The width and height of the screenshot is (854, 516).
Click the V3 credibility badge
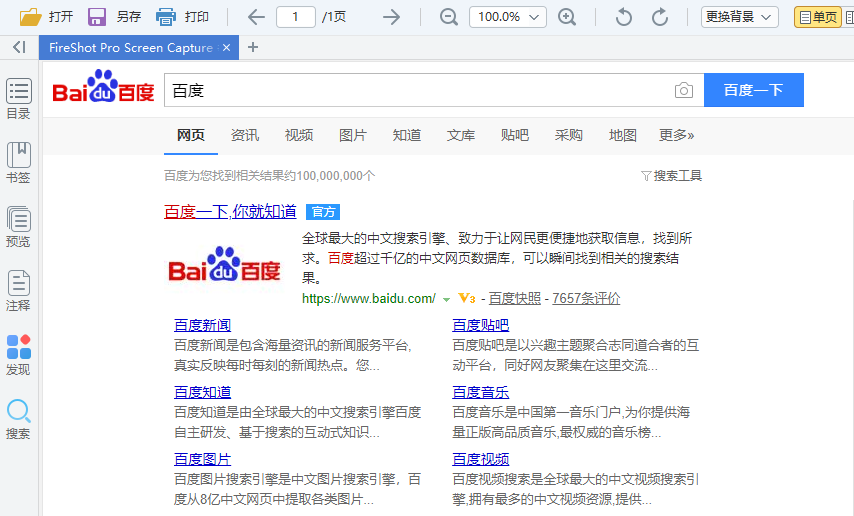pos(467,298)
